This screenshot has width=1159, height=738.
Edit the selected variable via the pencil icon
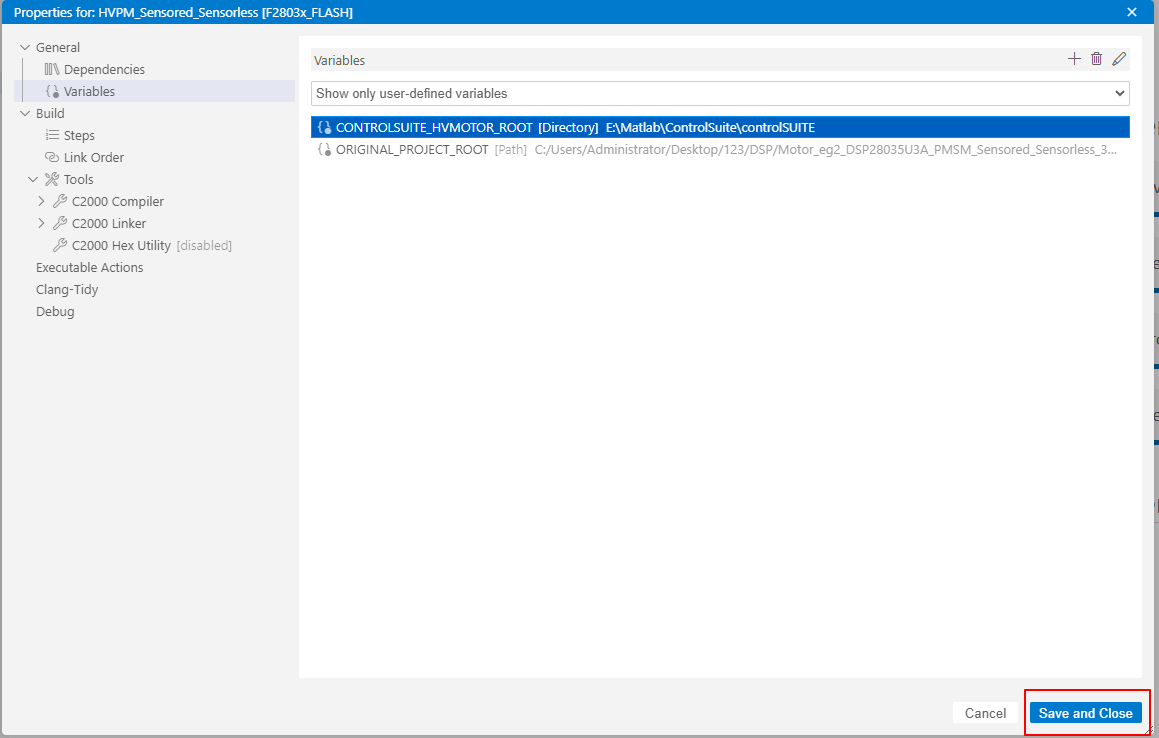[1119, 59]
